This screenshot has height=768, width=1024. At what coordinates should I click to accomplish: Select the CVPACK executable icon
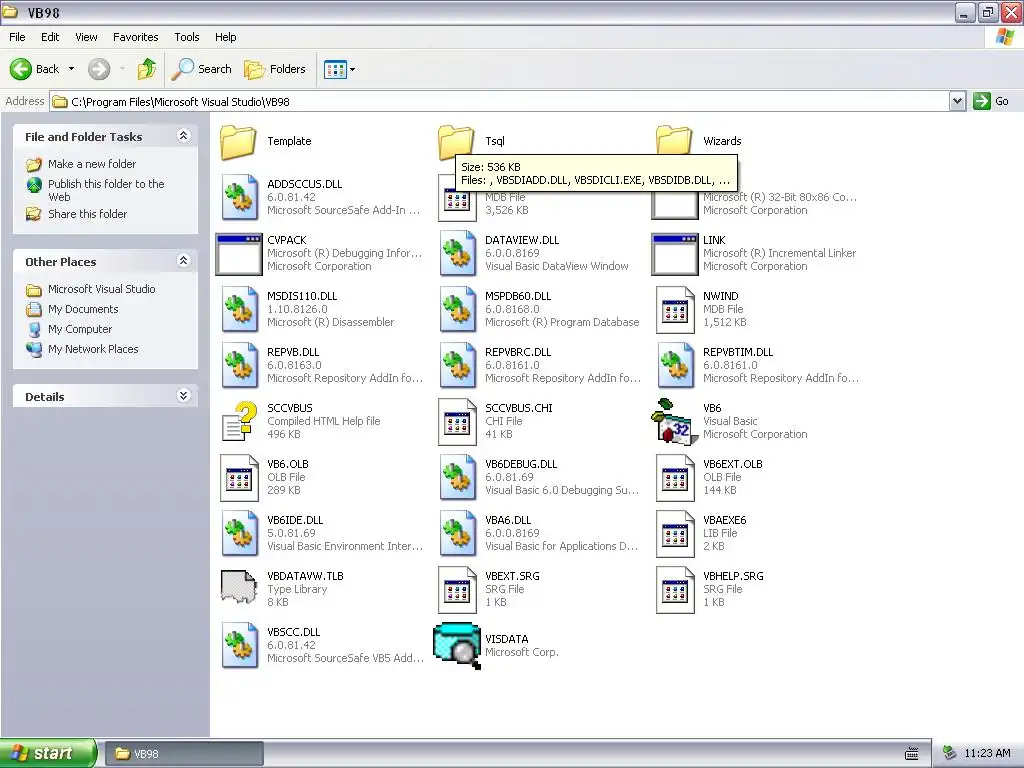tap(239, 254)
